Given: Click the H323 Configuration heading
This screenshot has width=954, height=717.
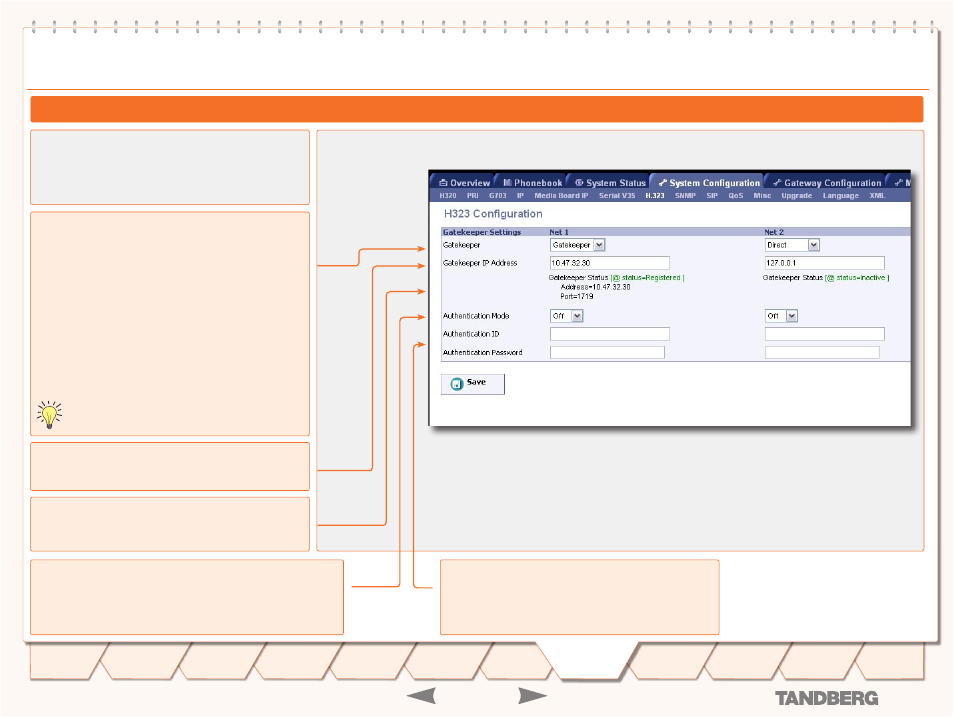Looking at the screenshot, I should [x=493, y=214].
